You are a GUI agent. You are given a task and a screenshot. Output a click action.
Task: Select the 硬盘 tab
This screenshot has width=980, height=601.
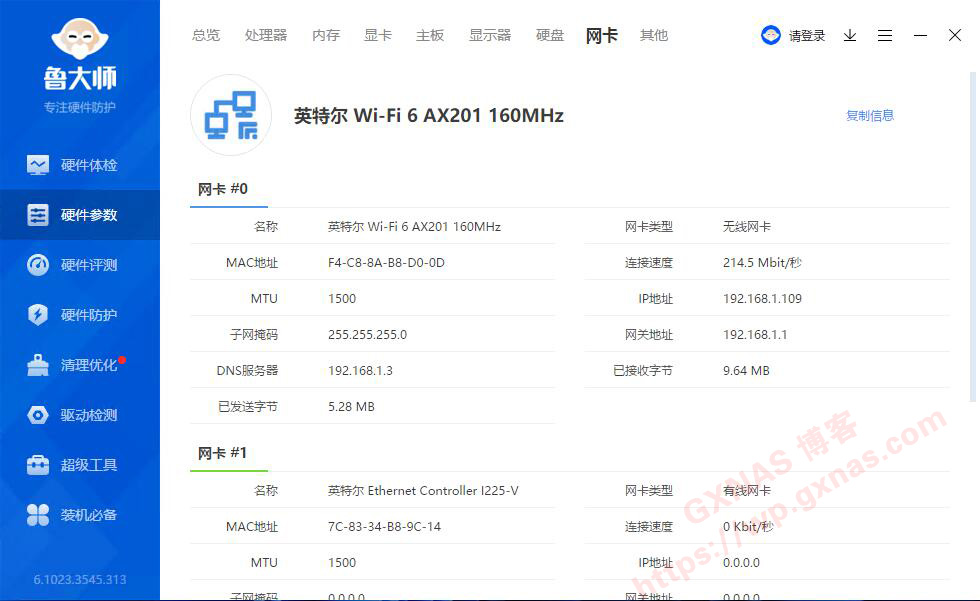tap(550, 35)
